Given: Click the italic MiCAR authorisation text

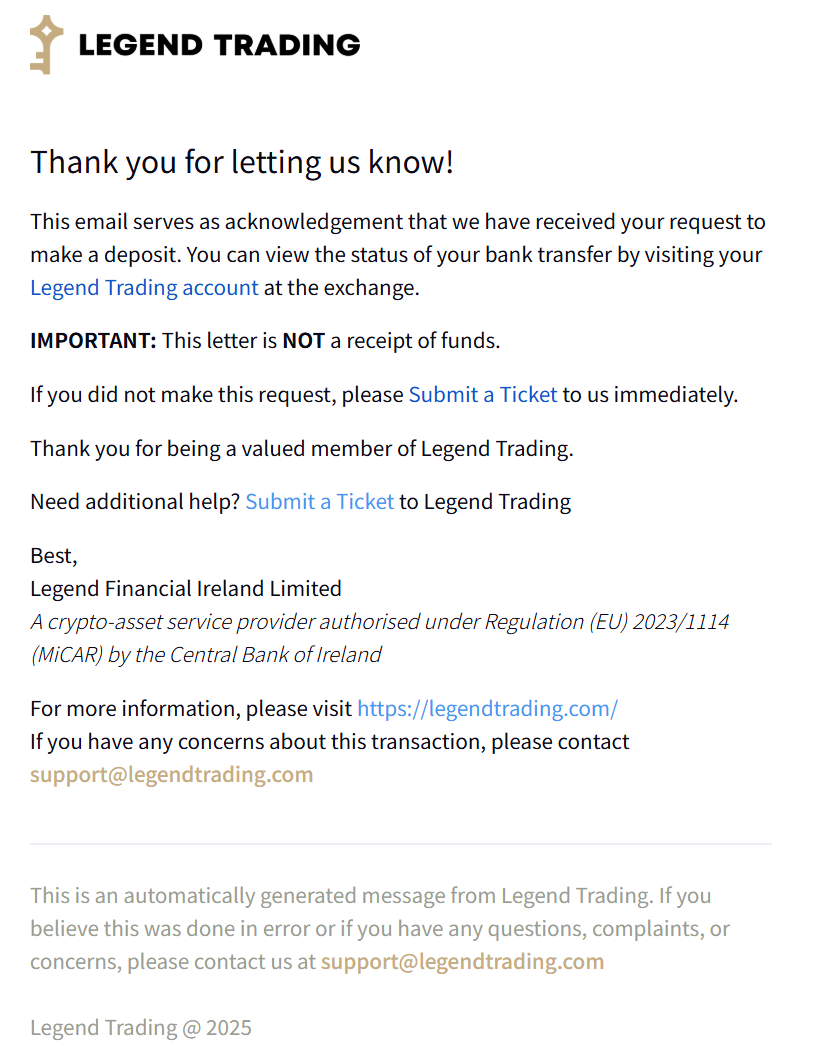Looking at the screenshot, I should [x=380, y=638].
